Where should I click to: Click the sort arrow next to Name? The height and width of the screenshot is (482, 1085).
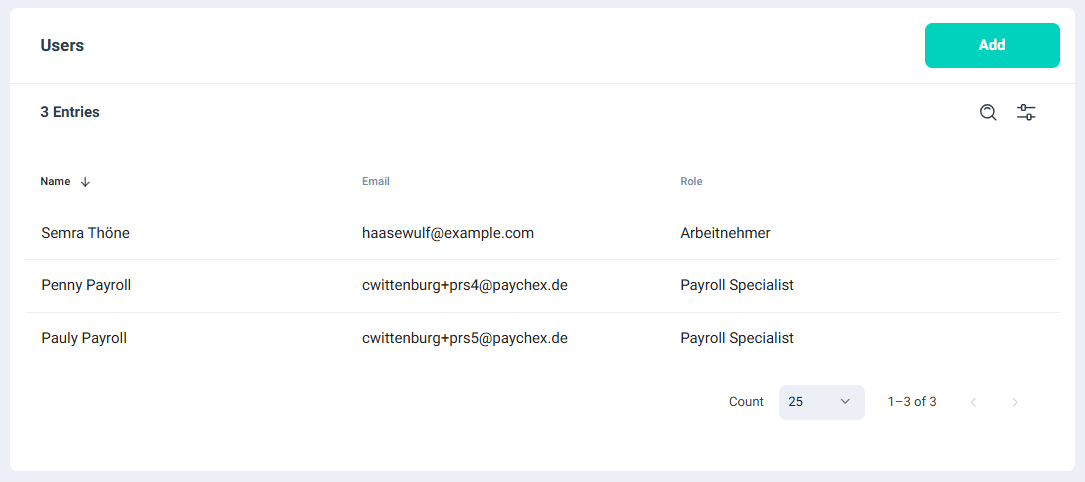[85, 182]
